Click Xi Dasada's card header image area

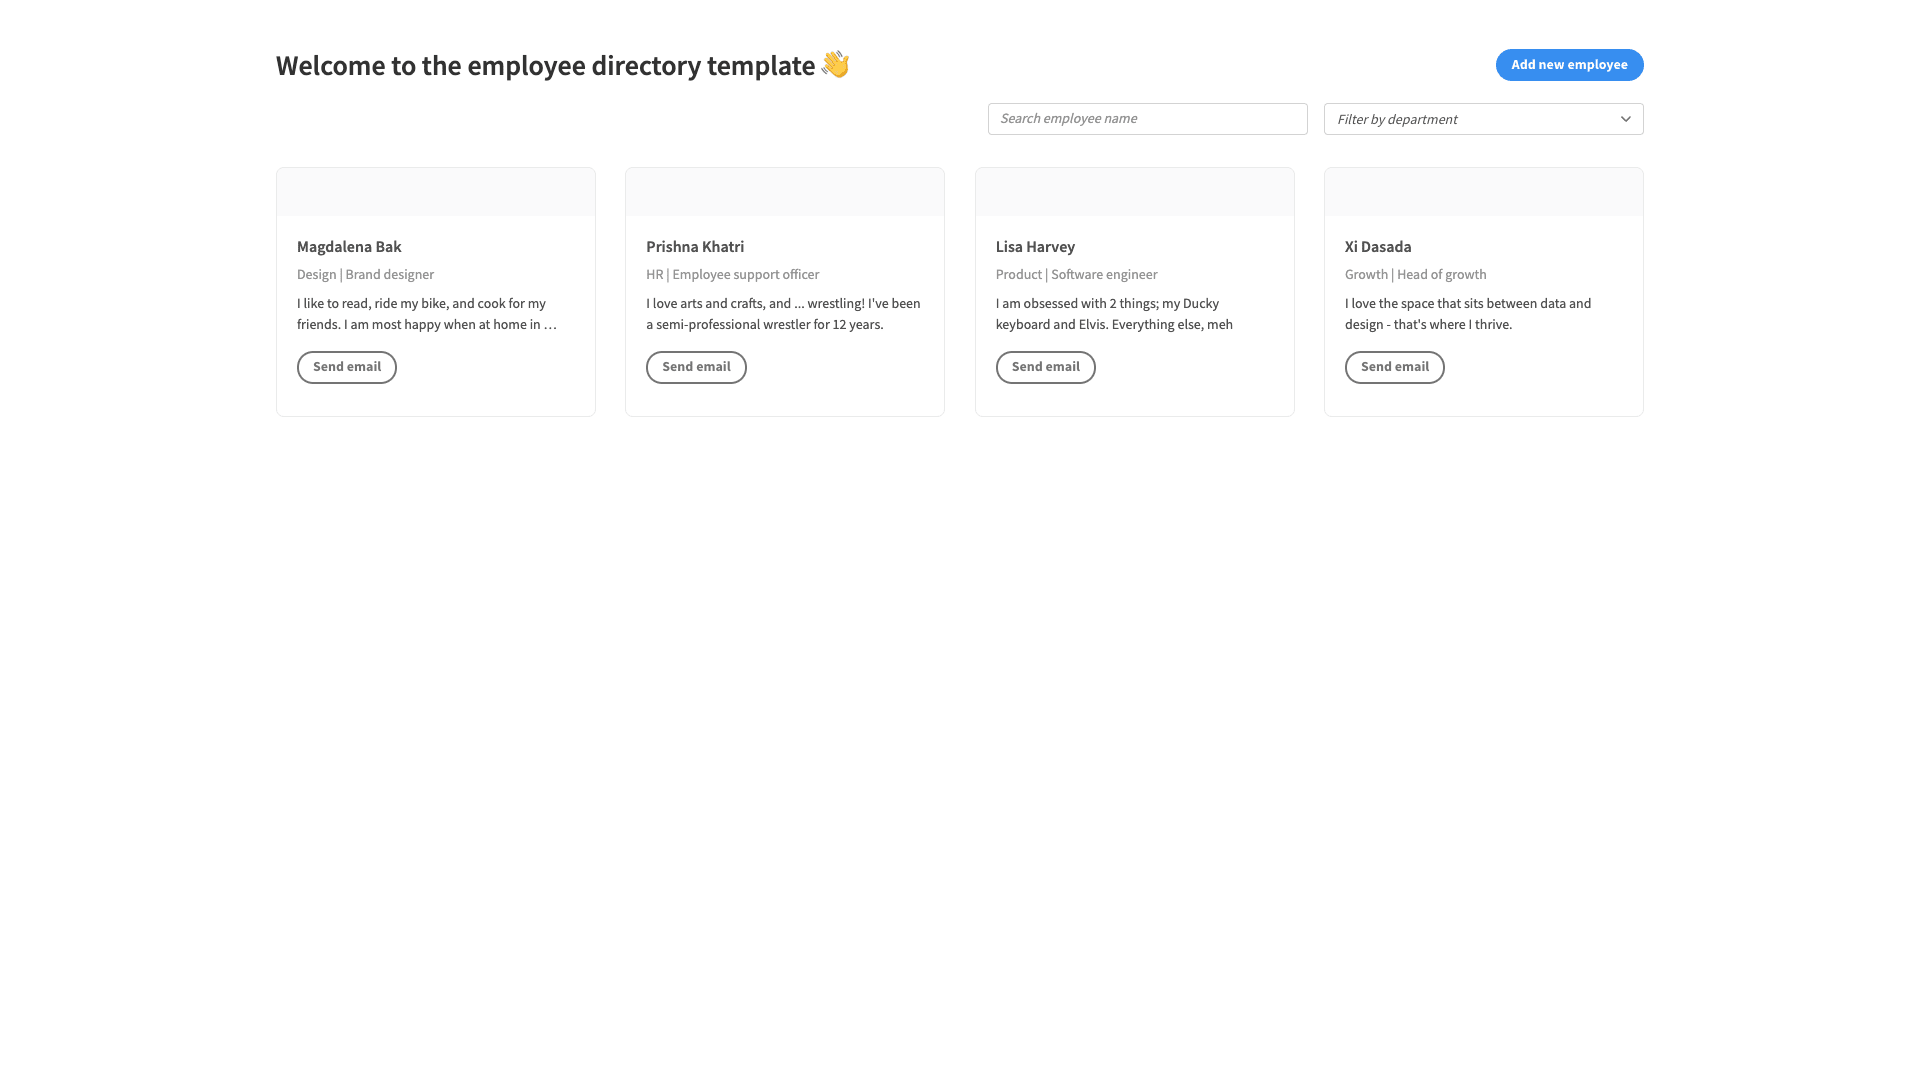(x=1484, y=192)
